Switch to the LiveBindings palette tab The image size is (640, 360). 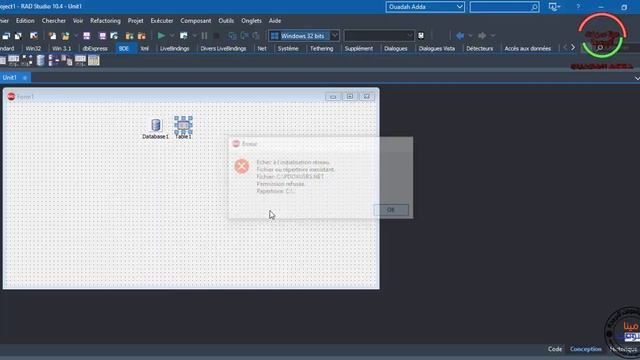click(174, 49)
